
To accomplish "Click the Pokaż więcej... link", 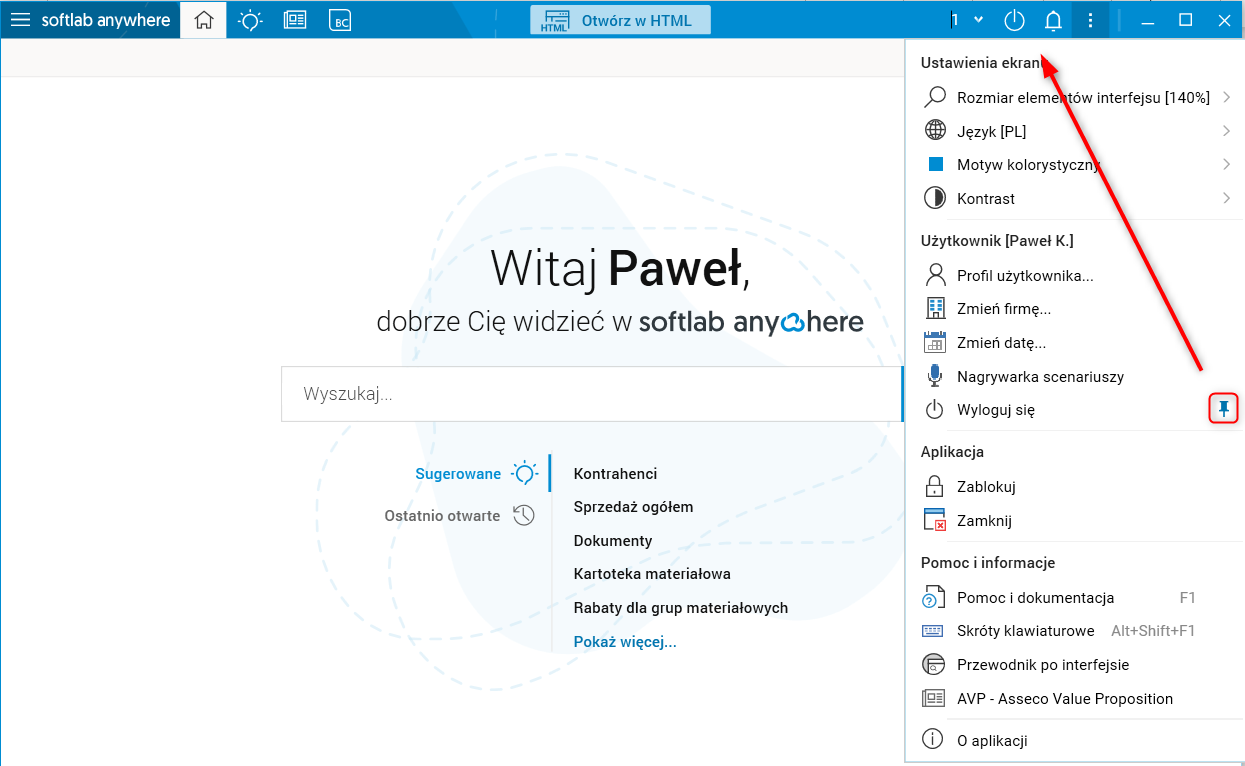I will [625, 642].
